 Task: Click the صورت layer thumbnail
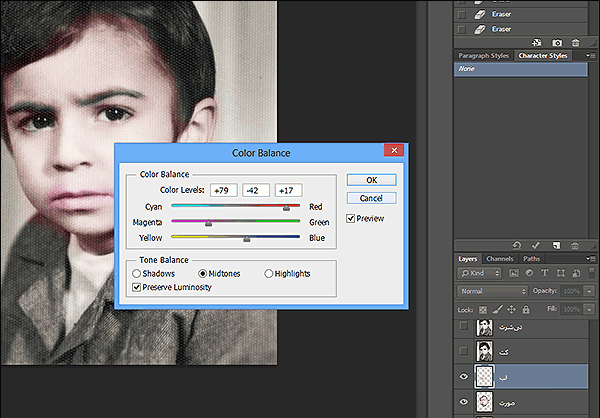tap(484, 402)
